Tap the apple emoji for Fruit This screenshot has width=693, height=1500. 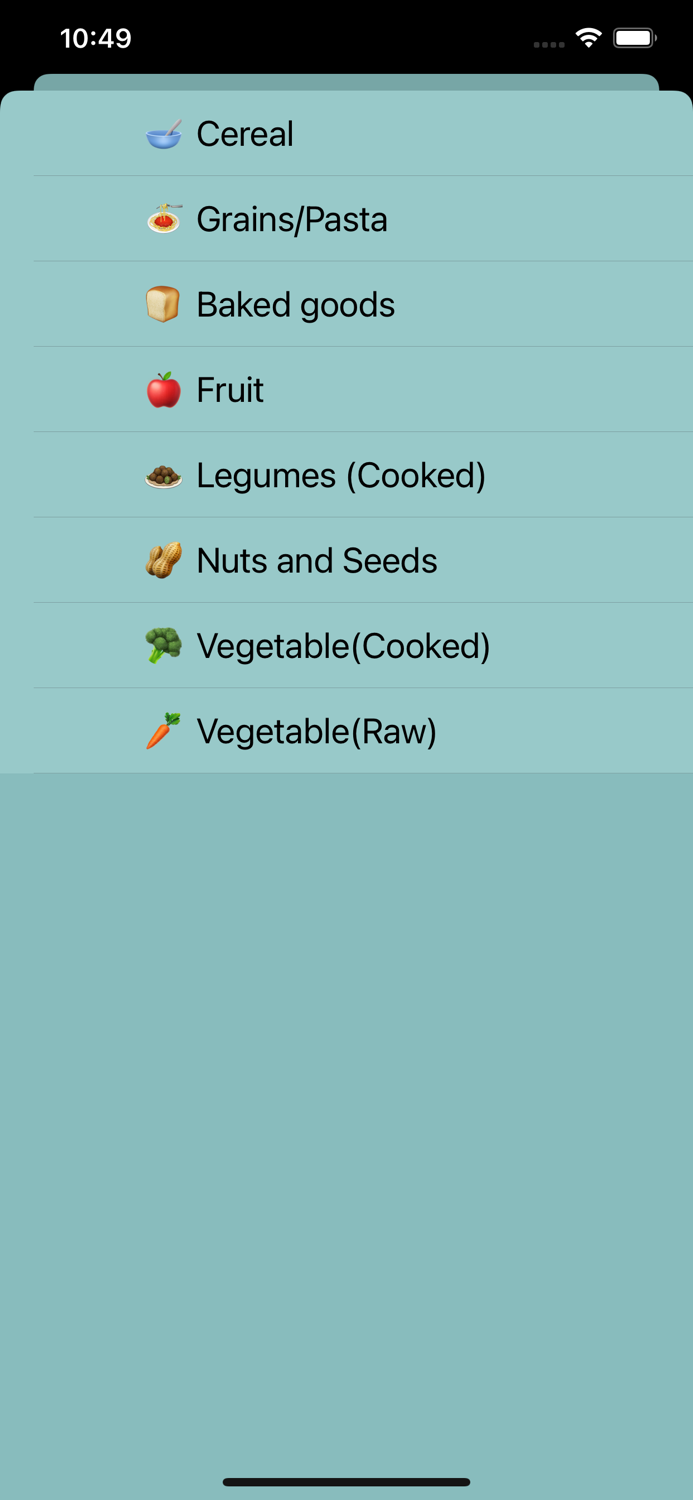165,390
